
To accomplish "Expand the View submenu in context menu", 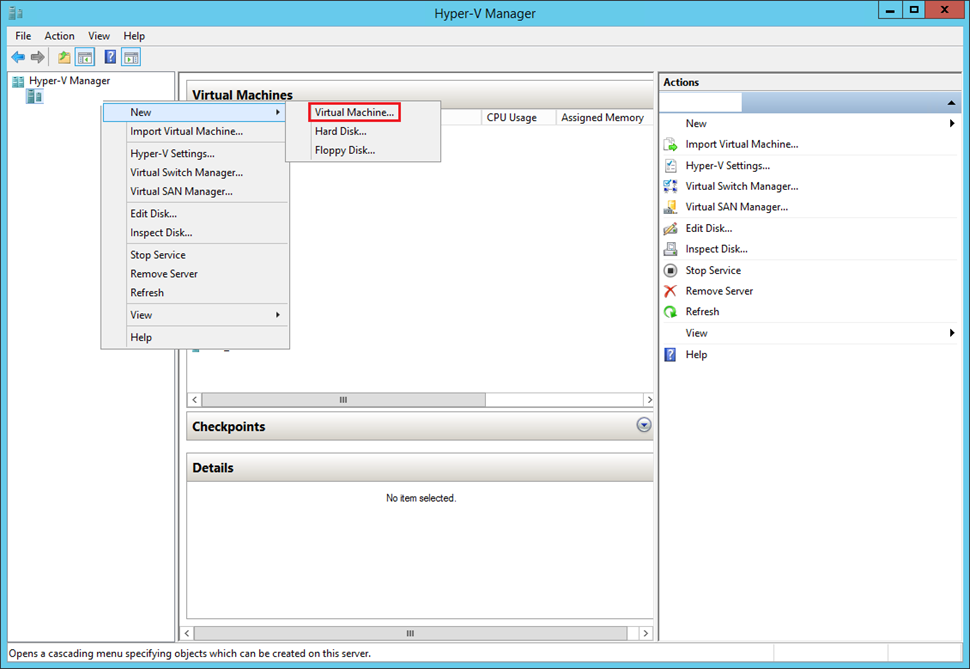I will (195, 315).
